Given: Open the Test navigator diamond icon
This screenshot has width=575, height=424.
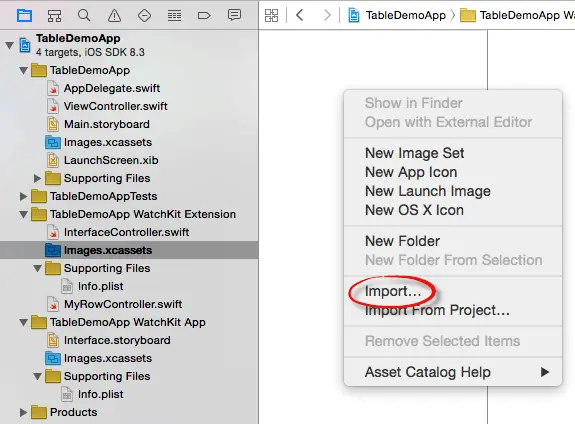Looking at the screenshot, I should coord(144,15).
